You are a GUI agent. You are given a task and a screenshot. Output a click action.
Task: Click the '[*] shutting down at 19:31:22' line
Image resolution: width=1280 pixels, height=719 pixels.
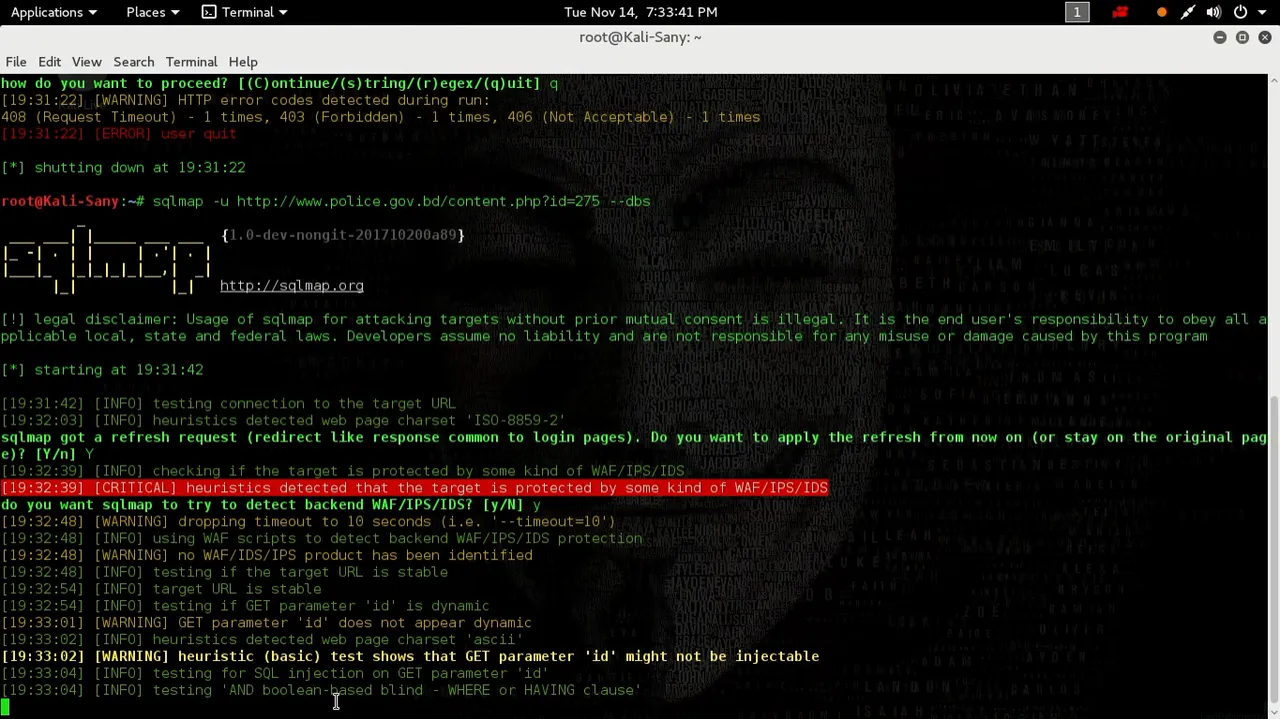tap(123, 167)
